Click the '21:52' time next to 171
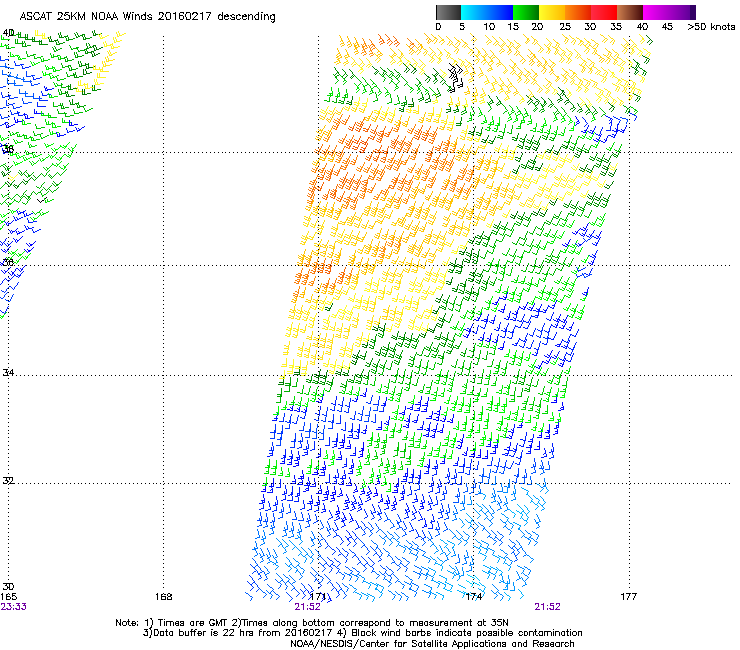The height and width of the screenshot is (650, 740). tap(307, 607)
